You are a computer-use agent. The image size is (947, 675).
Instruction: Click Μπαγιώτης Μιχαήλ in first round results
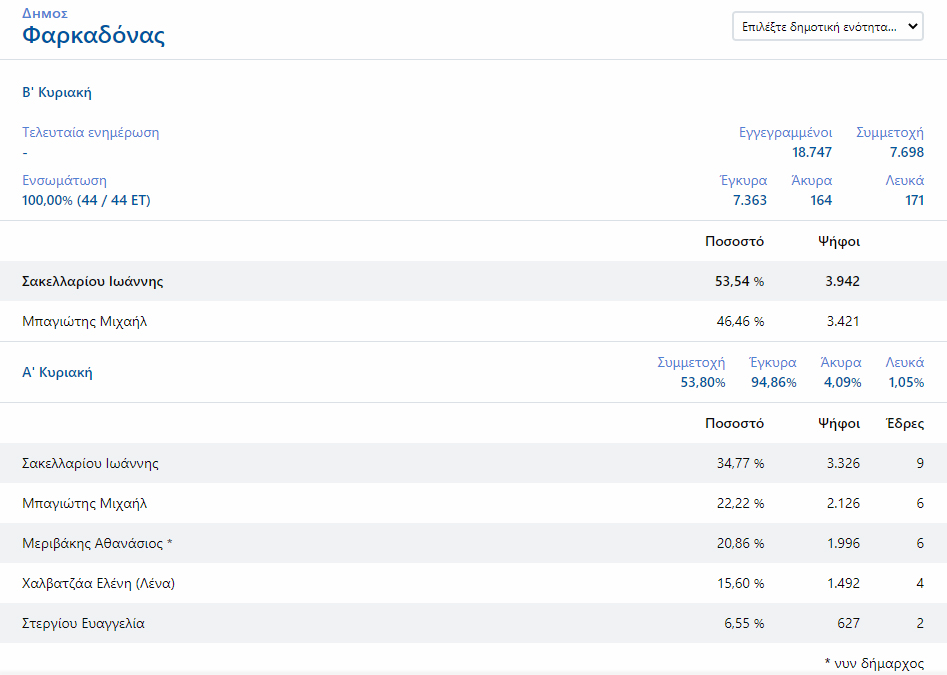(x=85, y=504)
